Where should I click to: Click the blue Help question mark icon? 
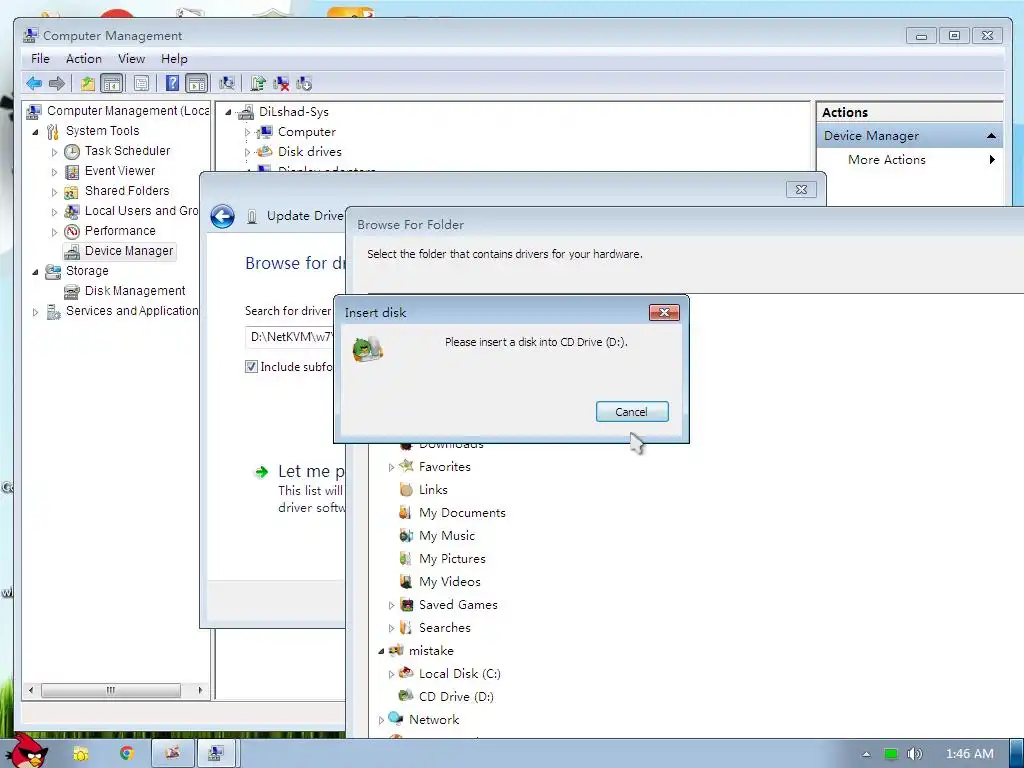(172, 84)
